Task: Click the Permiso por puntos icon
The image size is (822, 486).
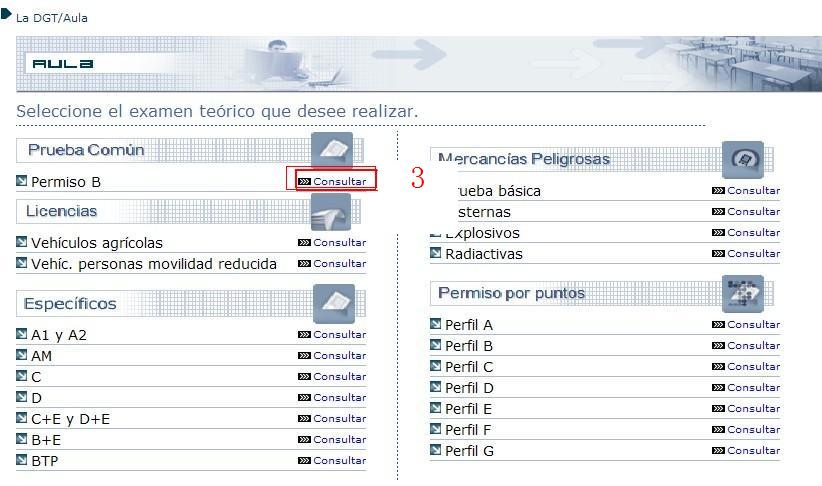Action: pos(742,293)
